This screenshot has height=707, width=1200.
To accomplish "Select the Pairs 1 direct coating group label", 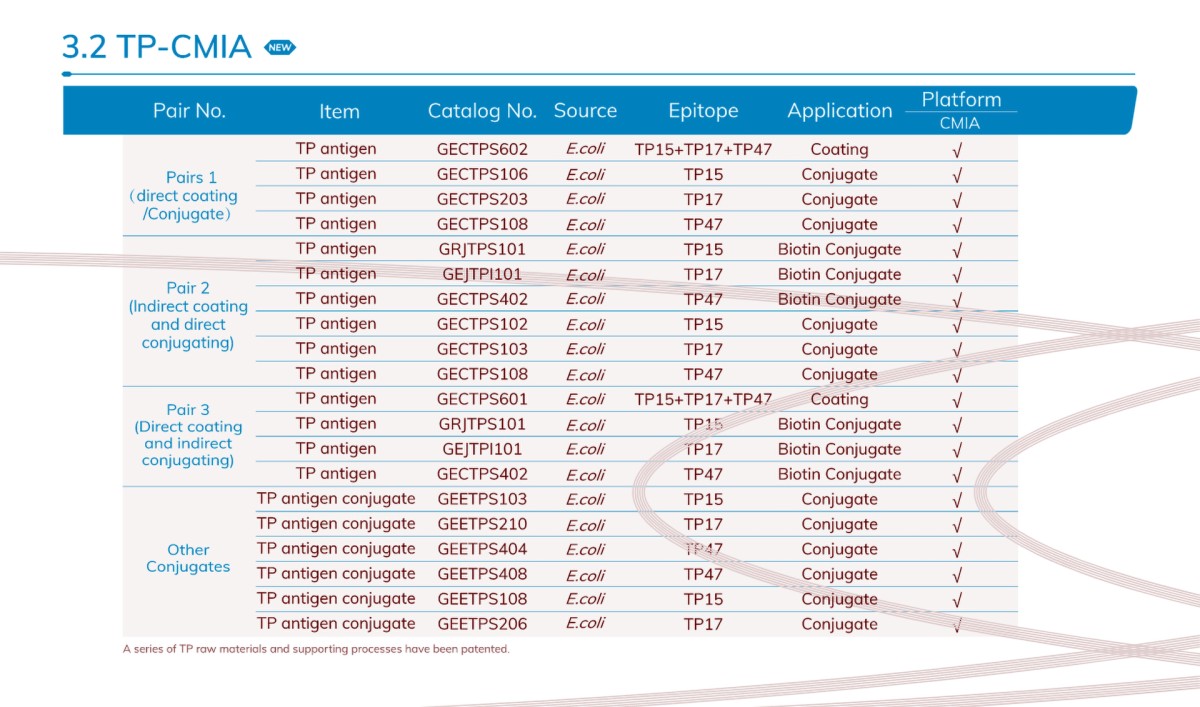I will [x=188, y=196].
